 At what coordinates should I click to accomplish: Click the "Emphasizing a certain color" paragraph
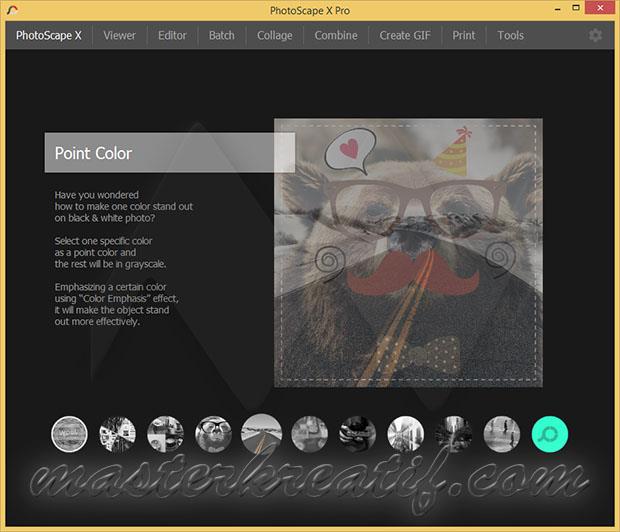click(116, 304)
